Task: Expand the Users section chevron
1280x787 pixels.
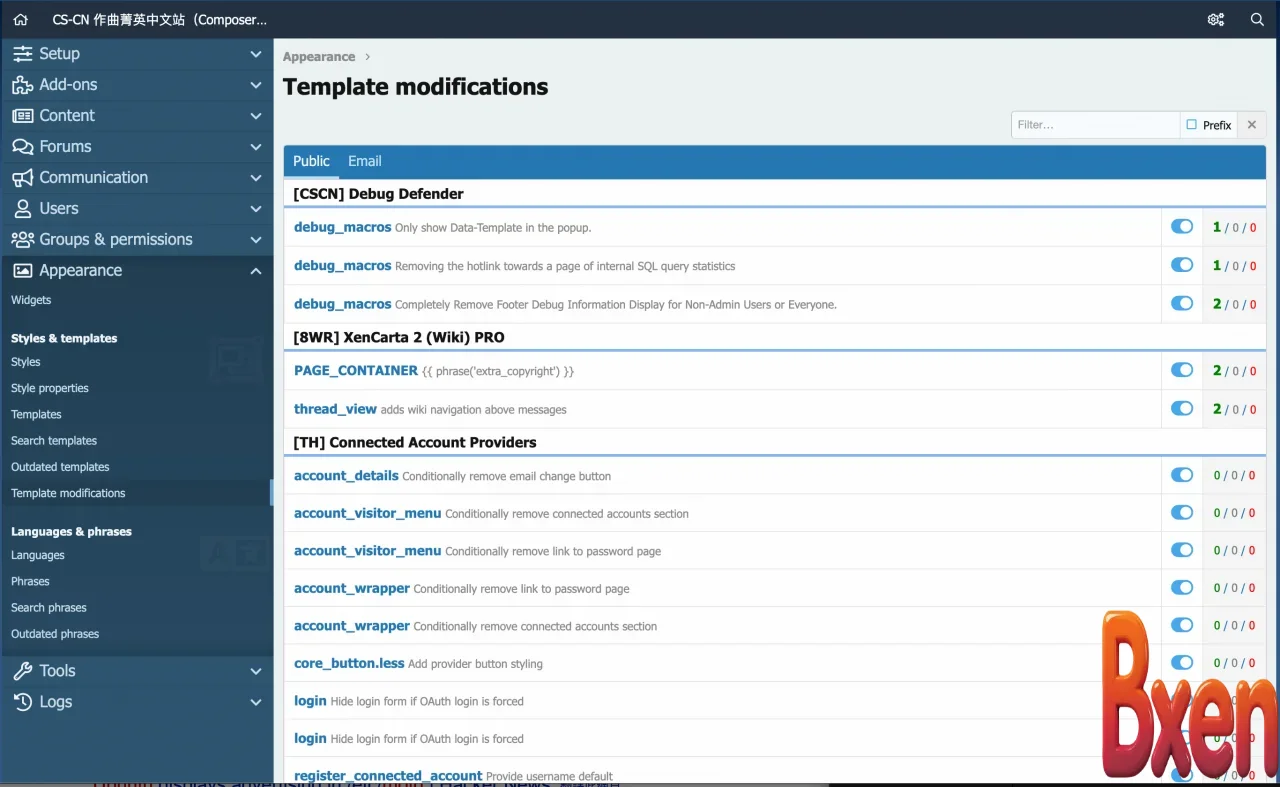Action: 256,209
